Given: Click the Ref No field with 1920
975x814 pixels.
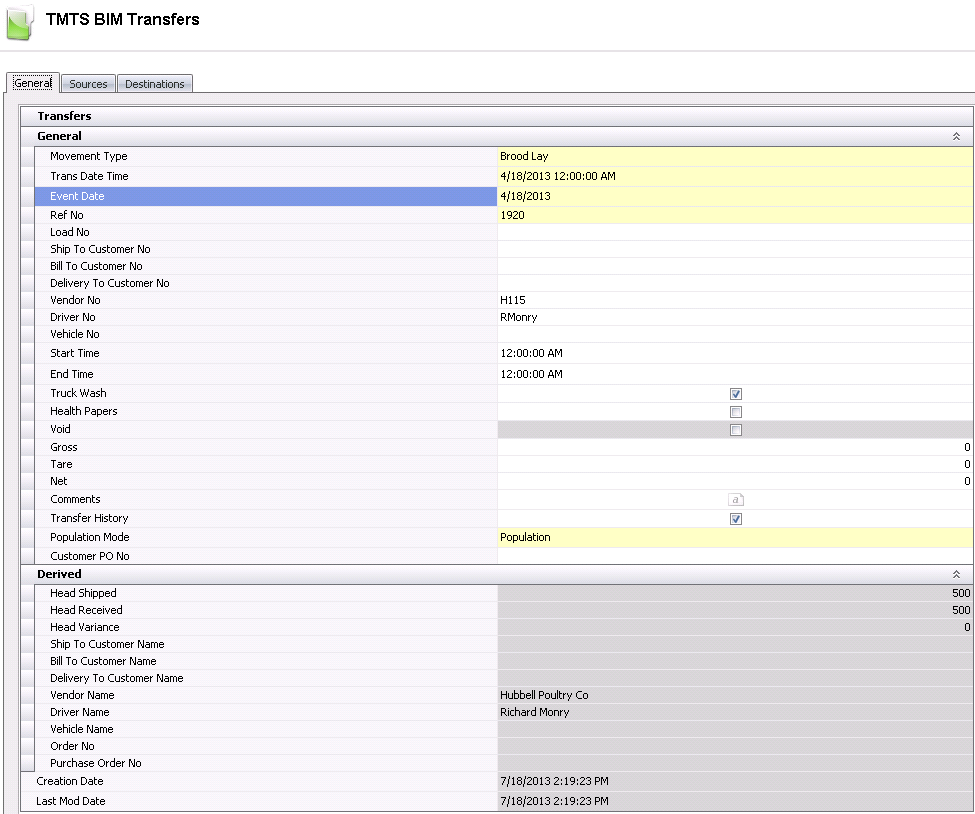Looking at the screenshot, I should coord(734,215).
